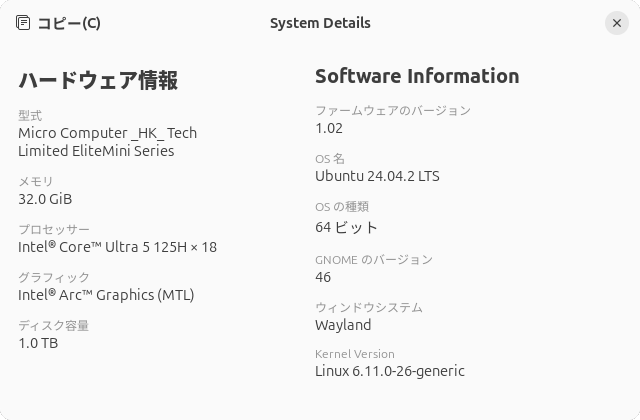
Task: Click the 型式 field label
Action: (30, 116)
